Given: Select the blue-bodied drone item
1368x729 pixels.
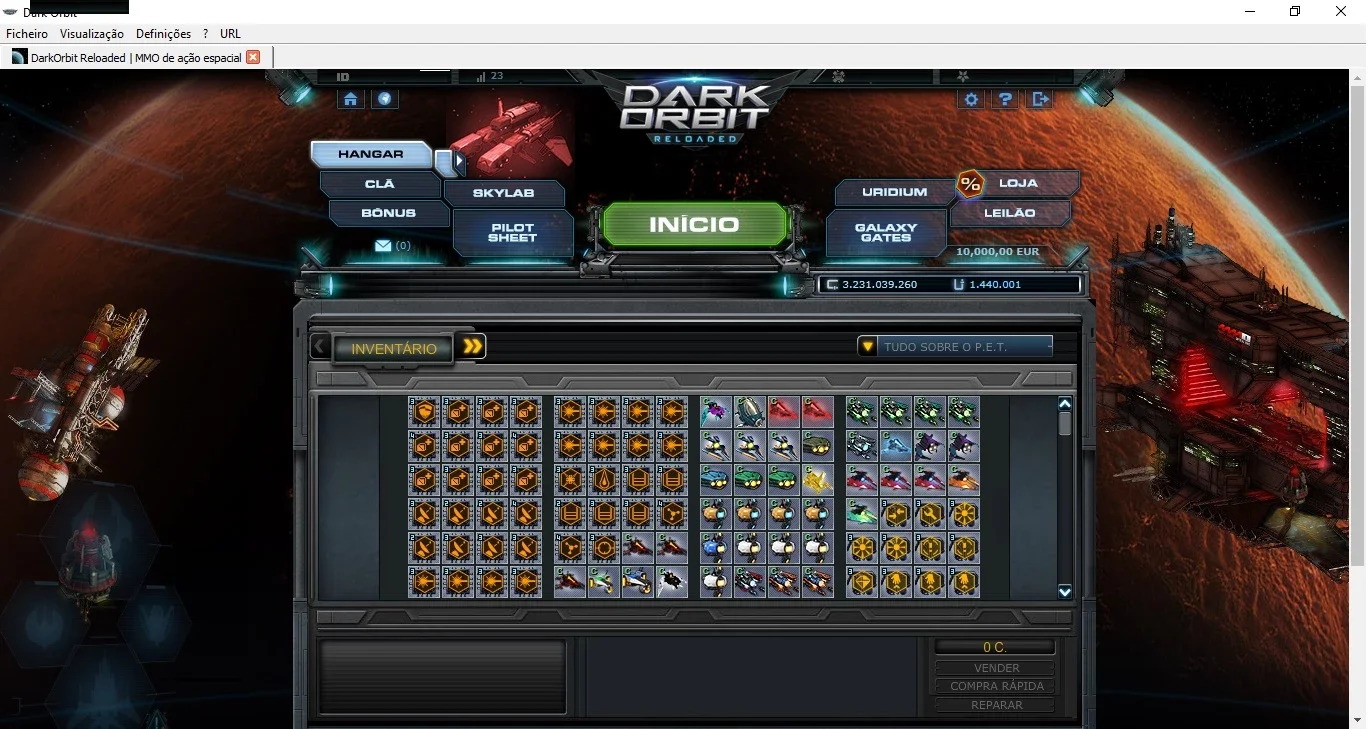Looking at the screenshot, I should (x=716, y=548).
